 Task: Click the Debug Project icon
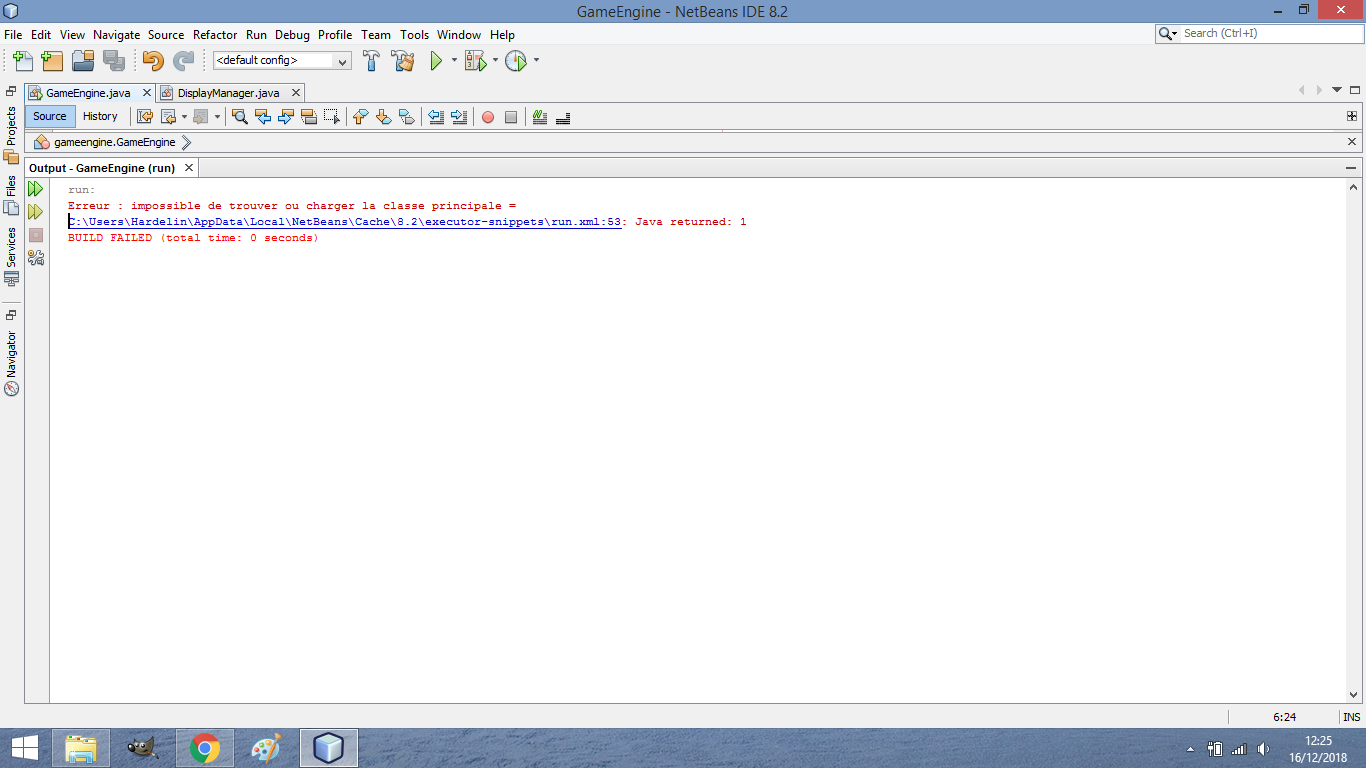475,61
